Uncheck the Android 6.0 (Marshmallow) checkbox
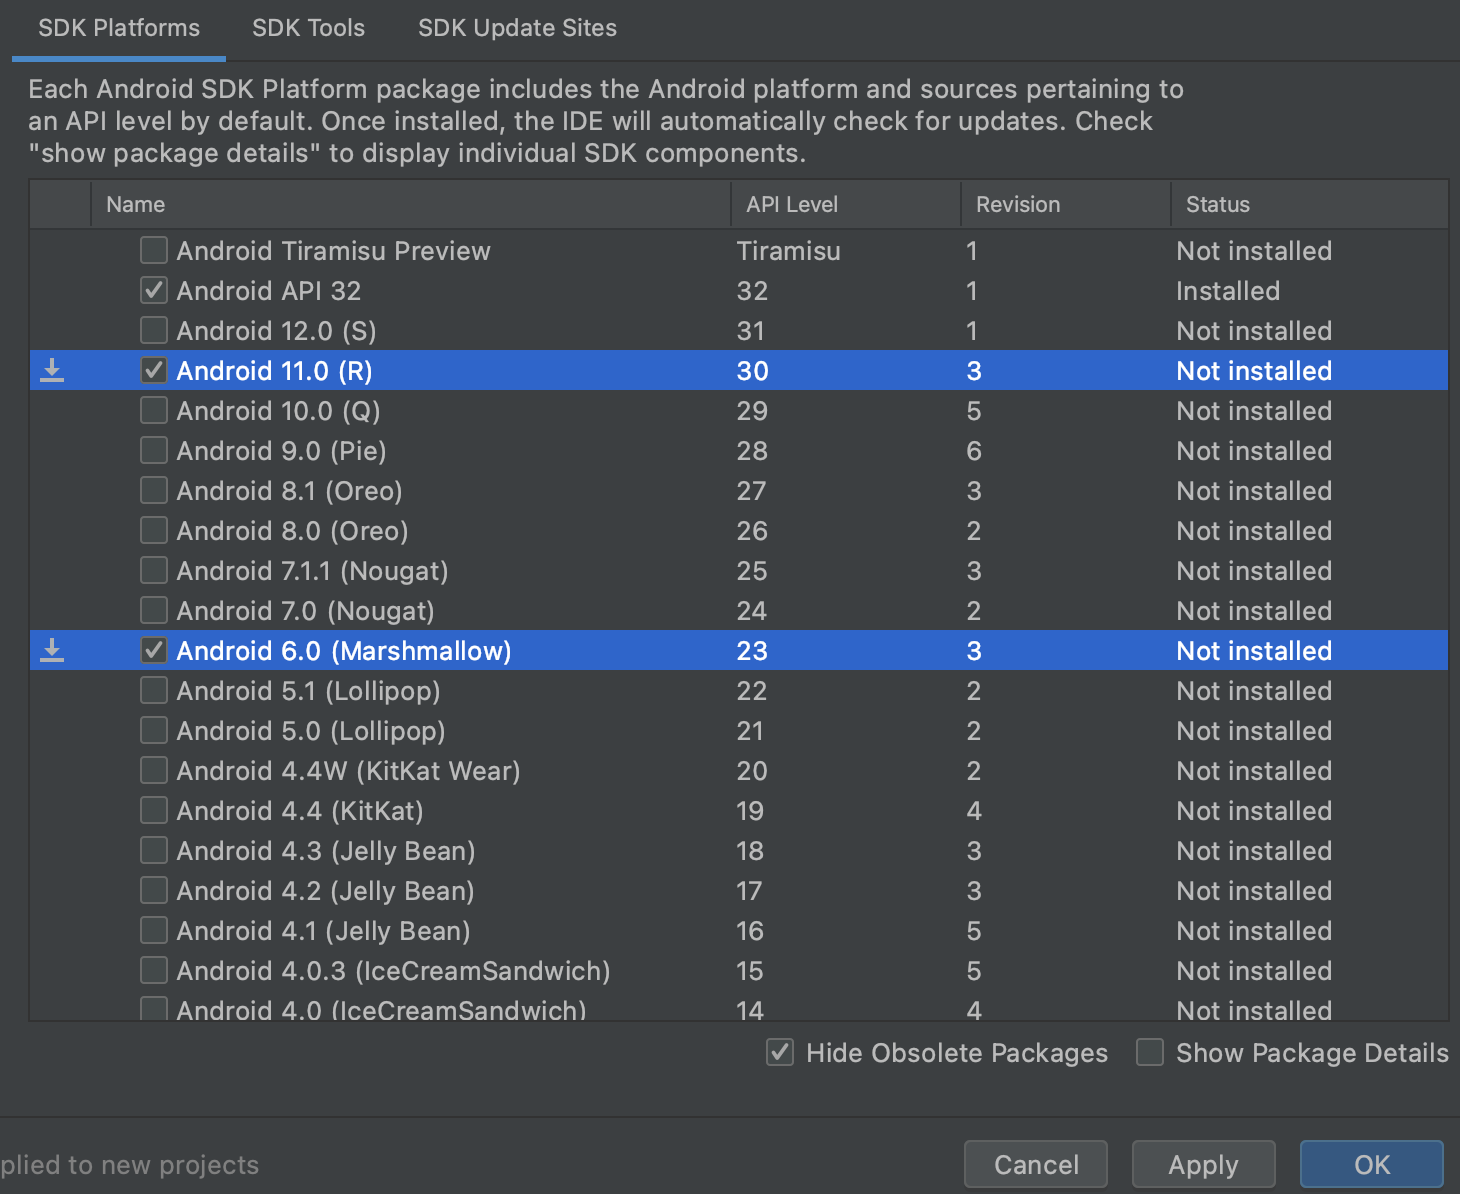 pyautogui.click(x=154, y=650)
